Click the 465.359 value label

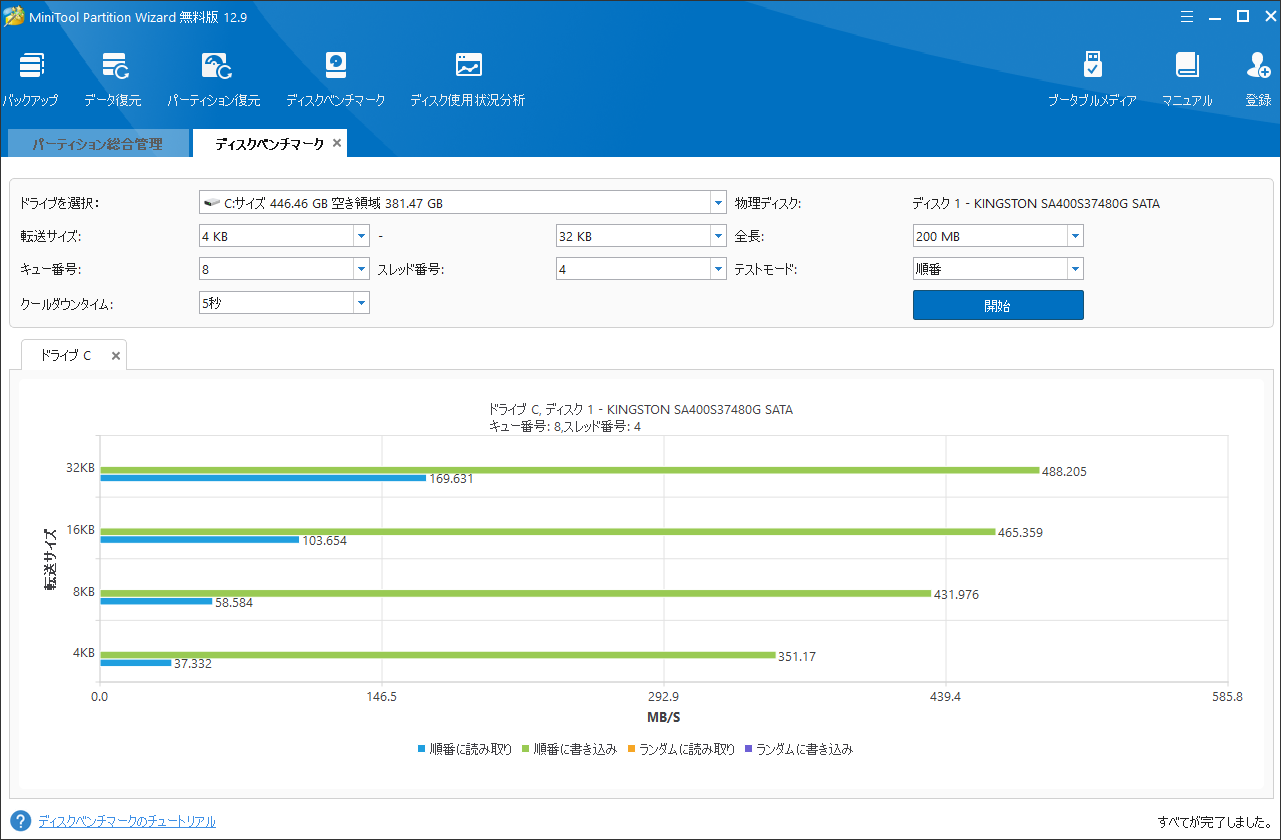pyautogui.click(x=1020, y=533)
